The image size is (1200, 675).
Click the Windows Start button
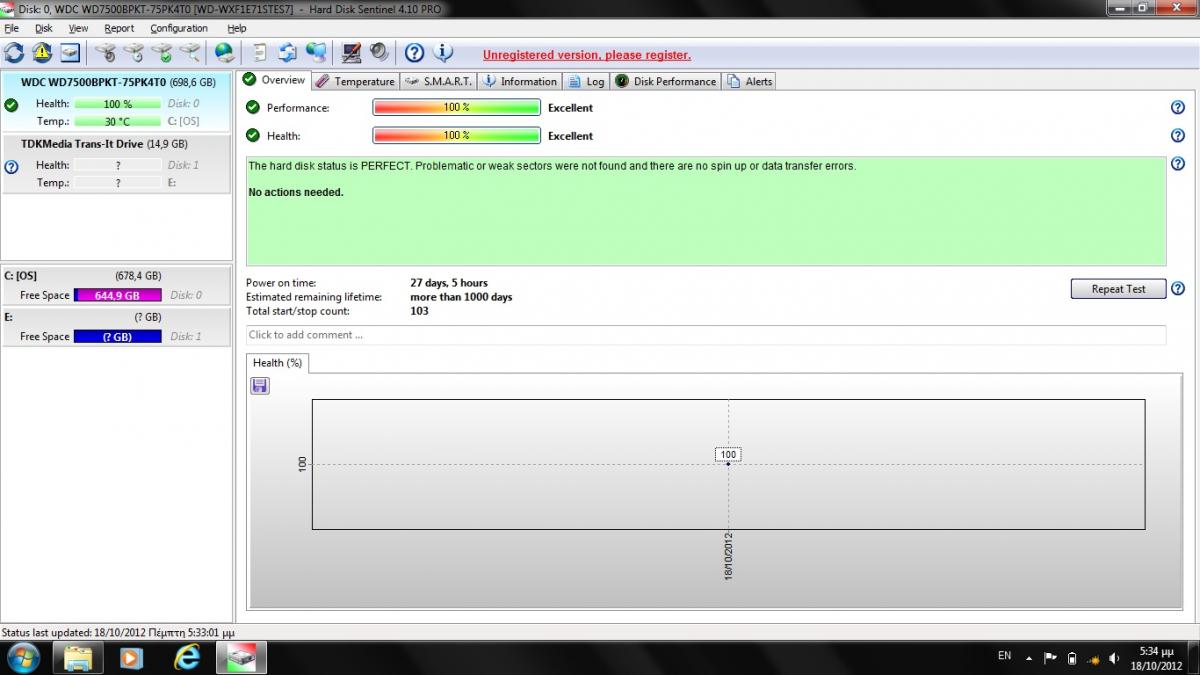point(23,657)
